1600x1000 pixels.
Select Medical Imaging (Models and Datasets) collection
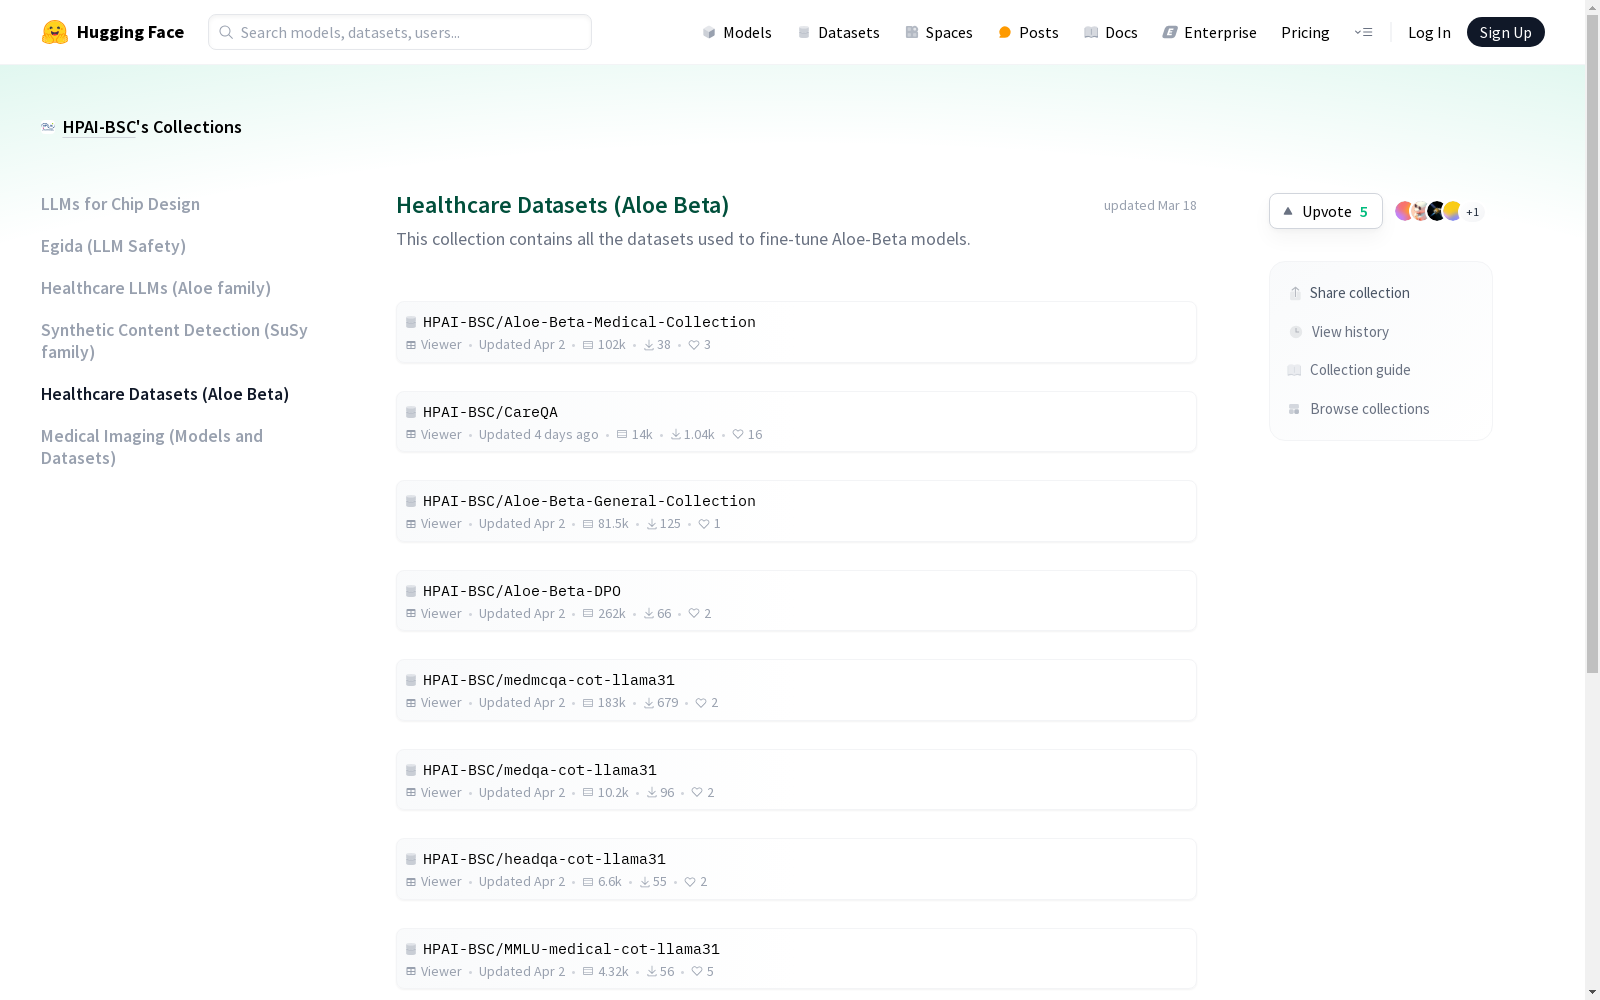coord(152,447)
